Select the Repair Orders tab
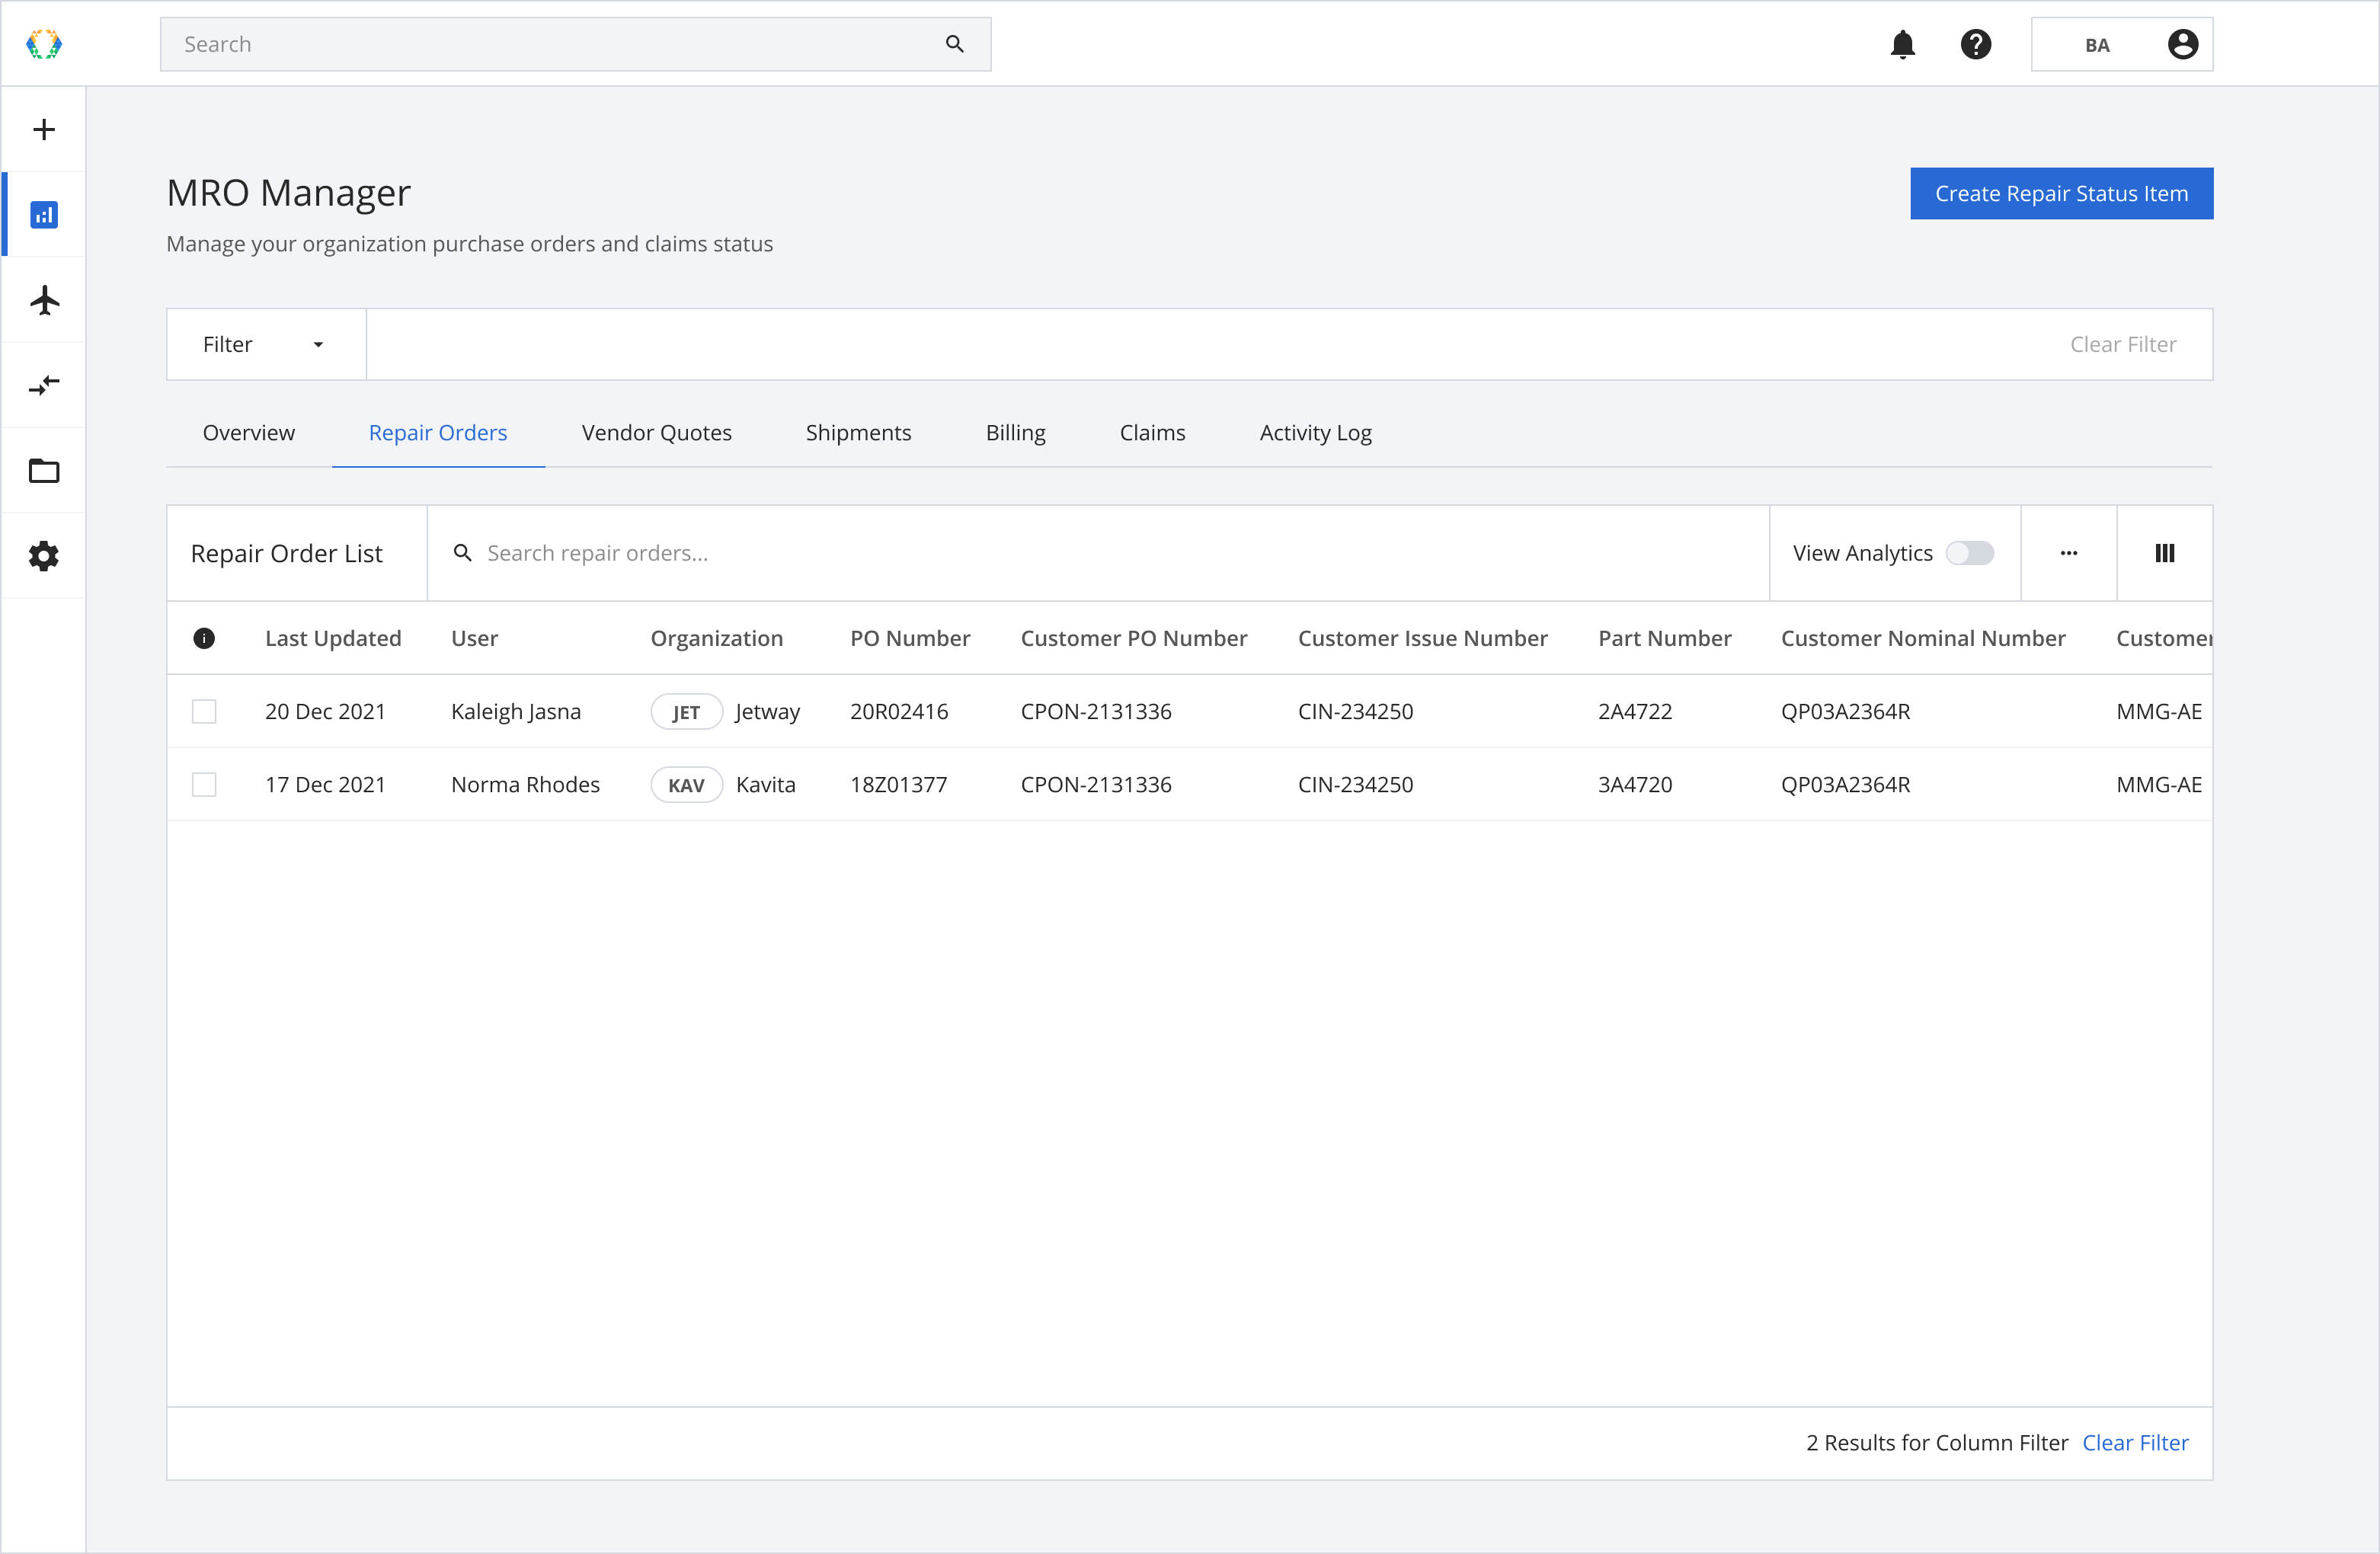The image size is (2380, 1554). coord(438,433)
